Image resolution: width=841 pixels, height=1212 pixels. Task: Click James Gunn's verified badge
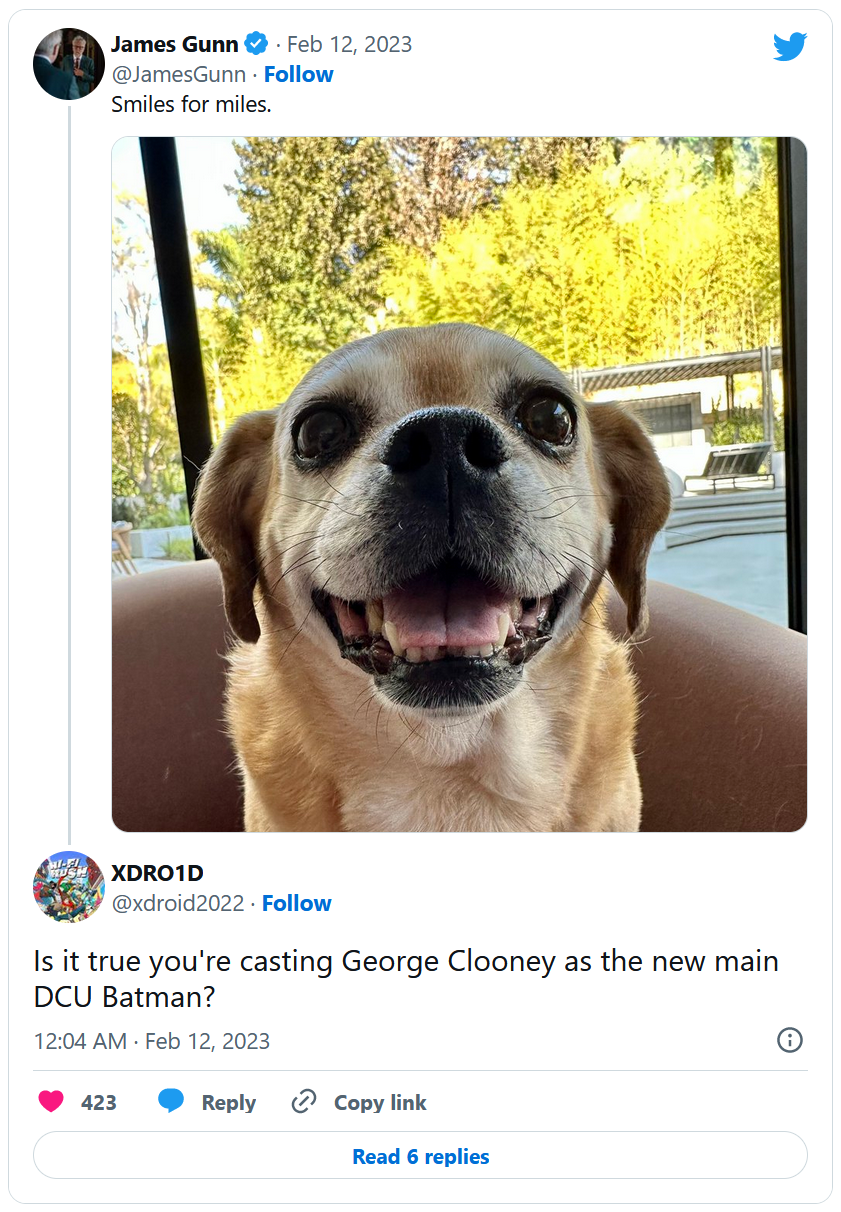[x=257, y=44]
